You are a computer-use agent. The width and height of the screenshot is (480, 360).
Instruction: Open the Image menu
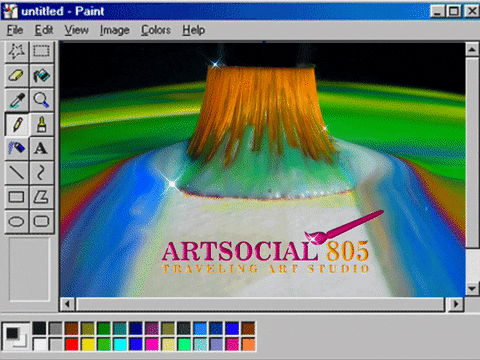click(x=115, y=30)
